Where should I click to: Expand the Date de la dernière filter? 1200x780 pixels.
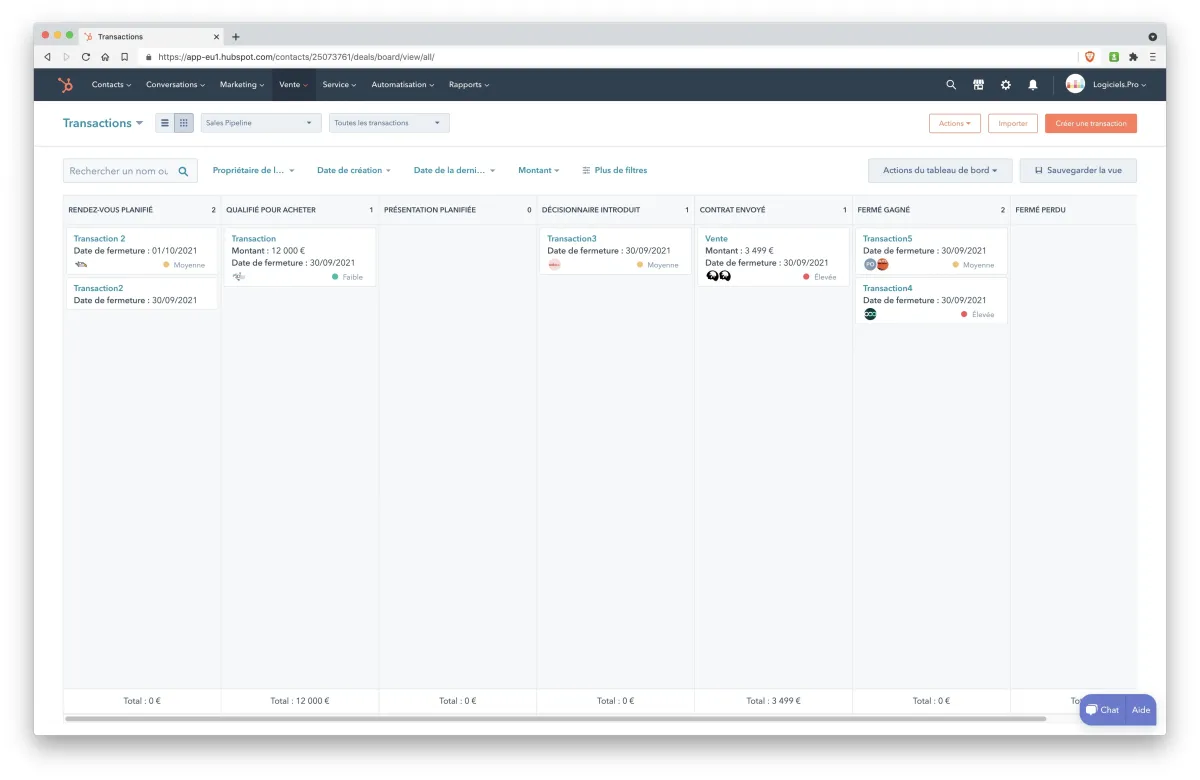(455, 171)
